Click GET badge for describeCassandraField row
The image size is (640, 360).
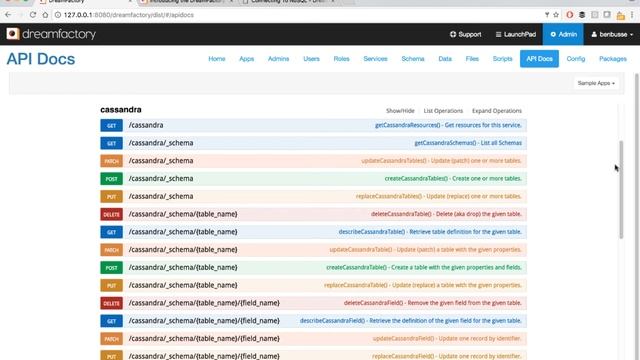111,321
